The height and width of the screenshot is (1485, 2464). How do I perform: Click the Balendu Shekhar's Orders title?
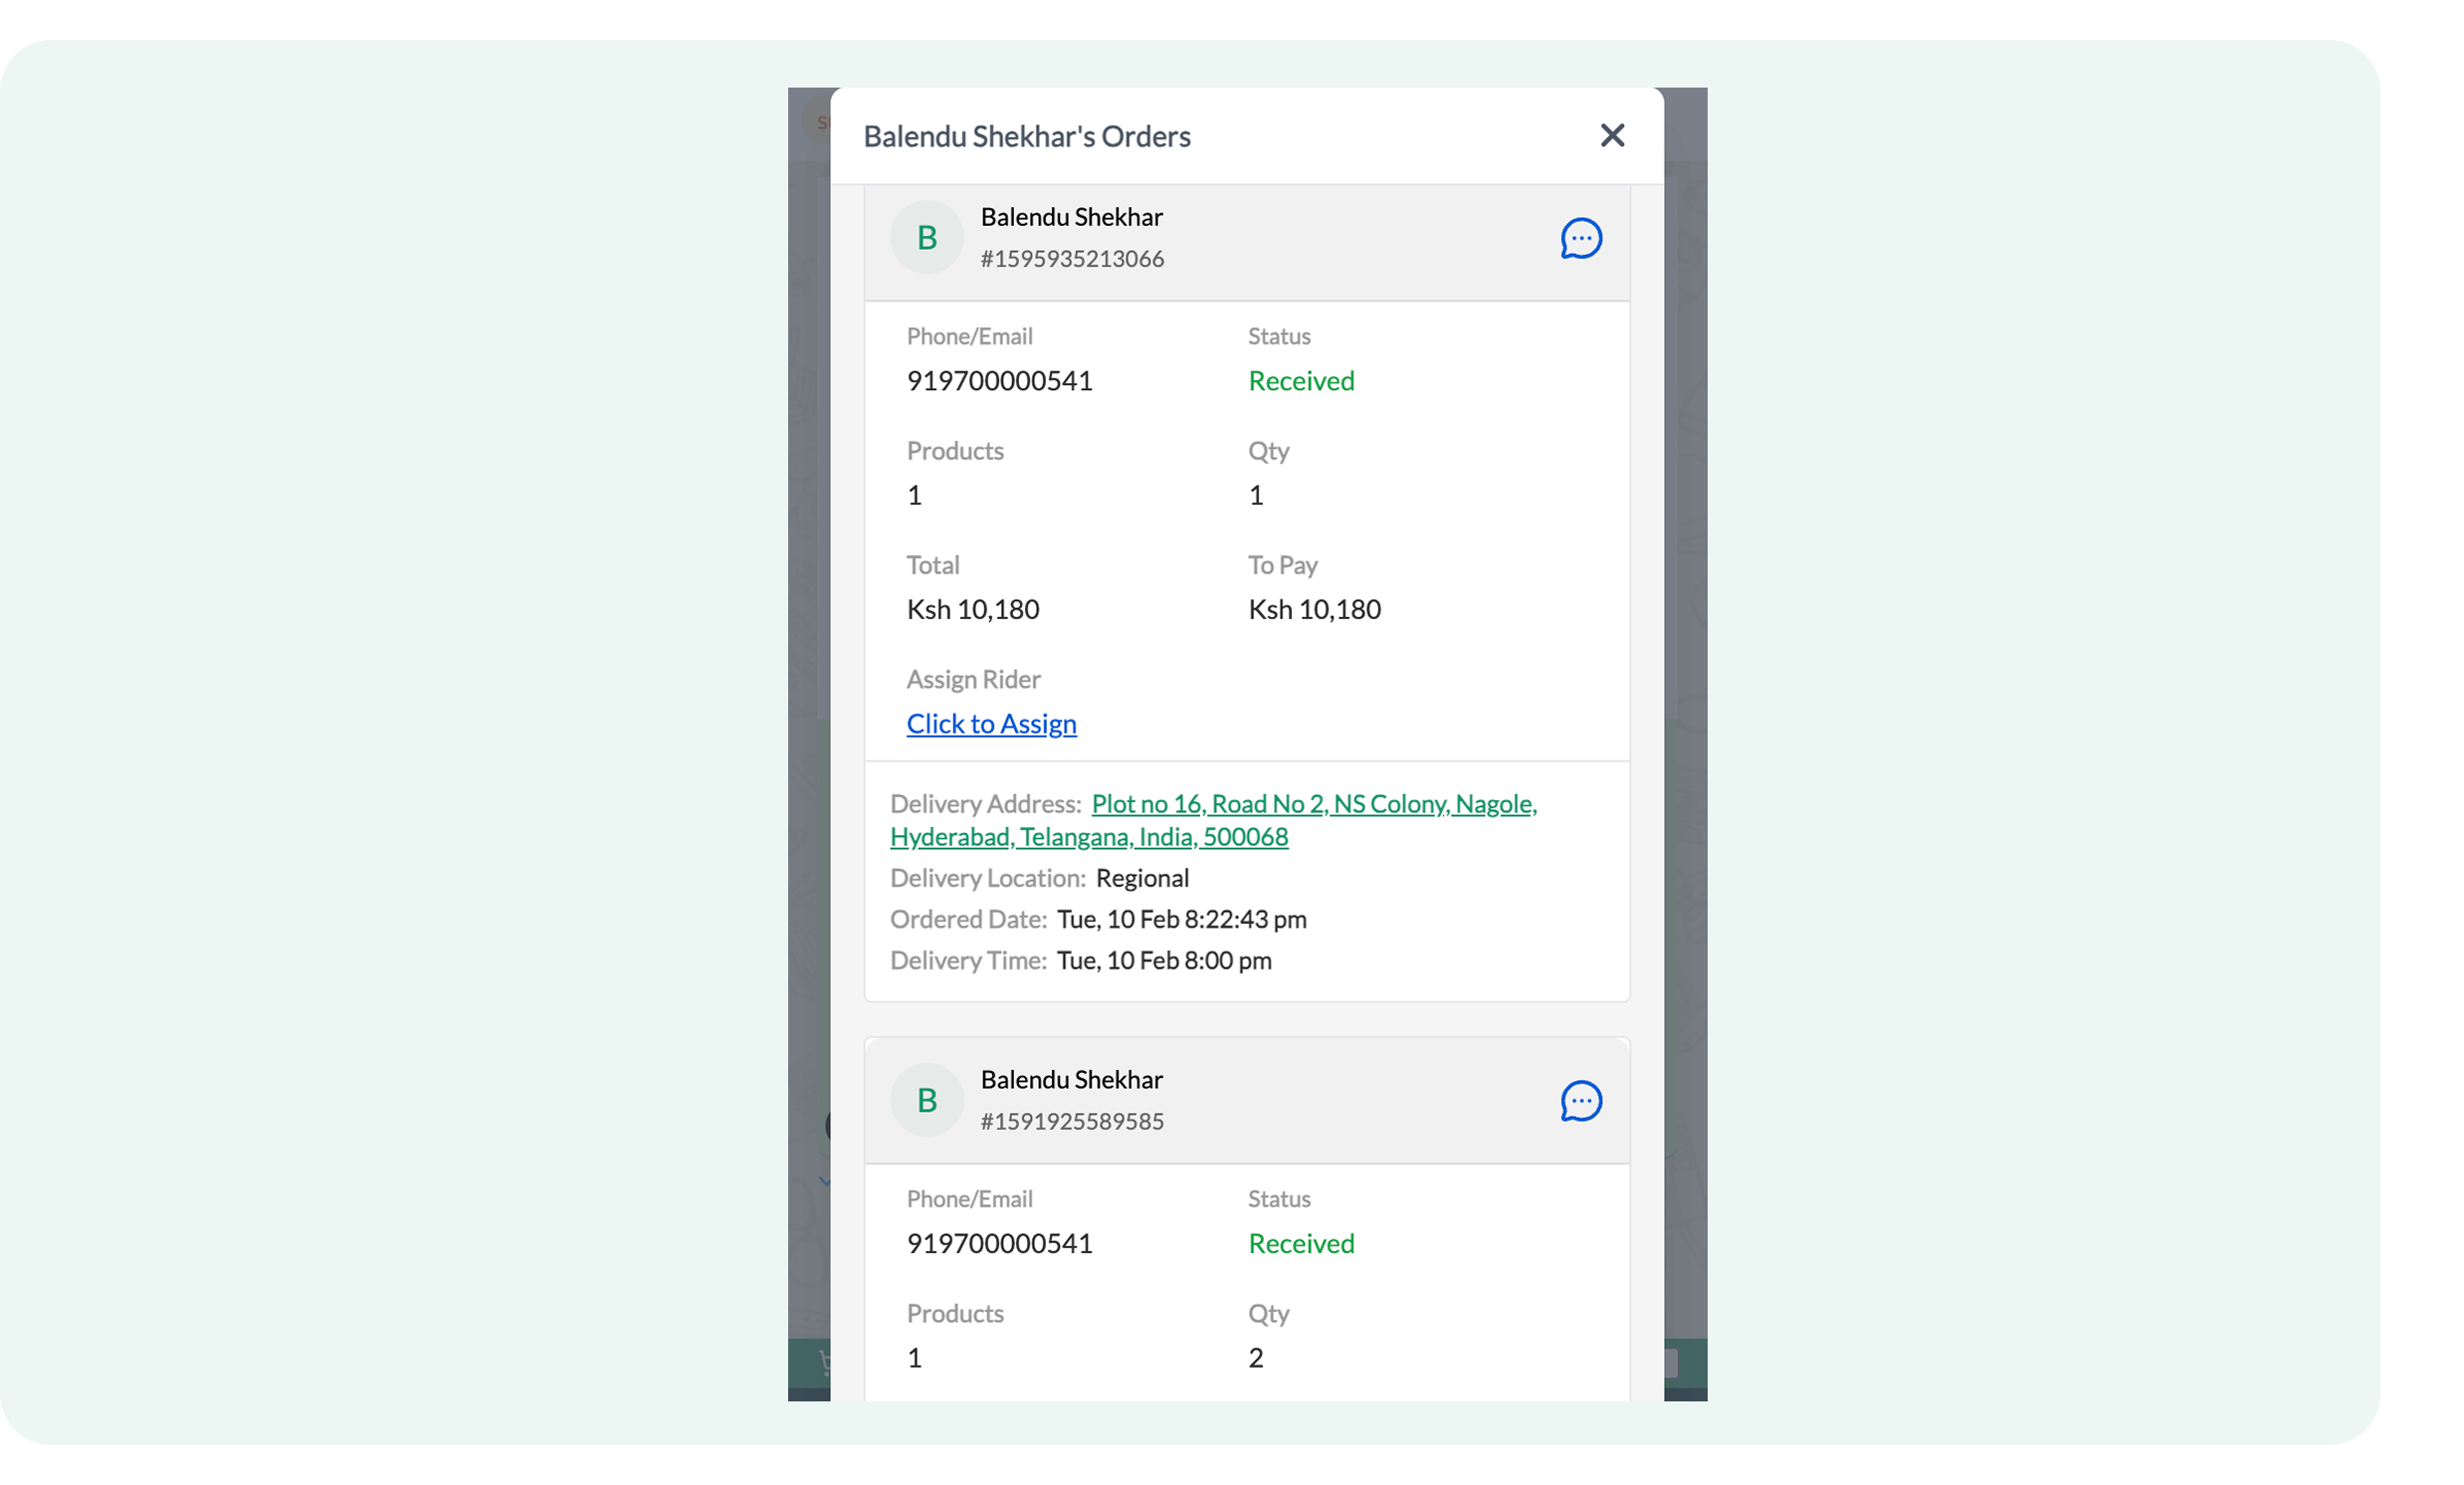tap(1026, 137)
